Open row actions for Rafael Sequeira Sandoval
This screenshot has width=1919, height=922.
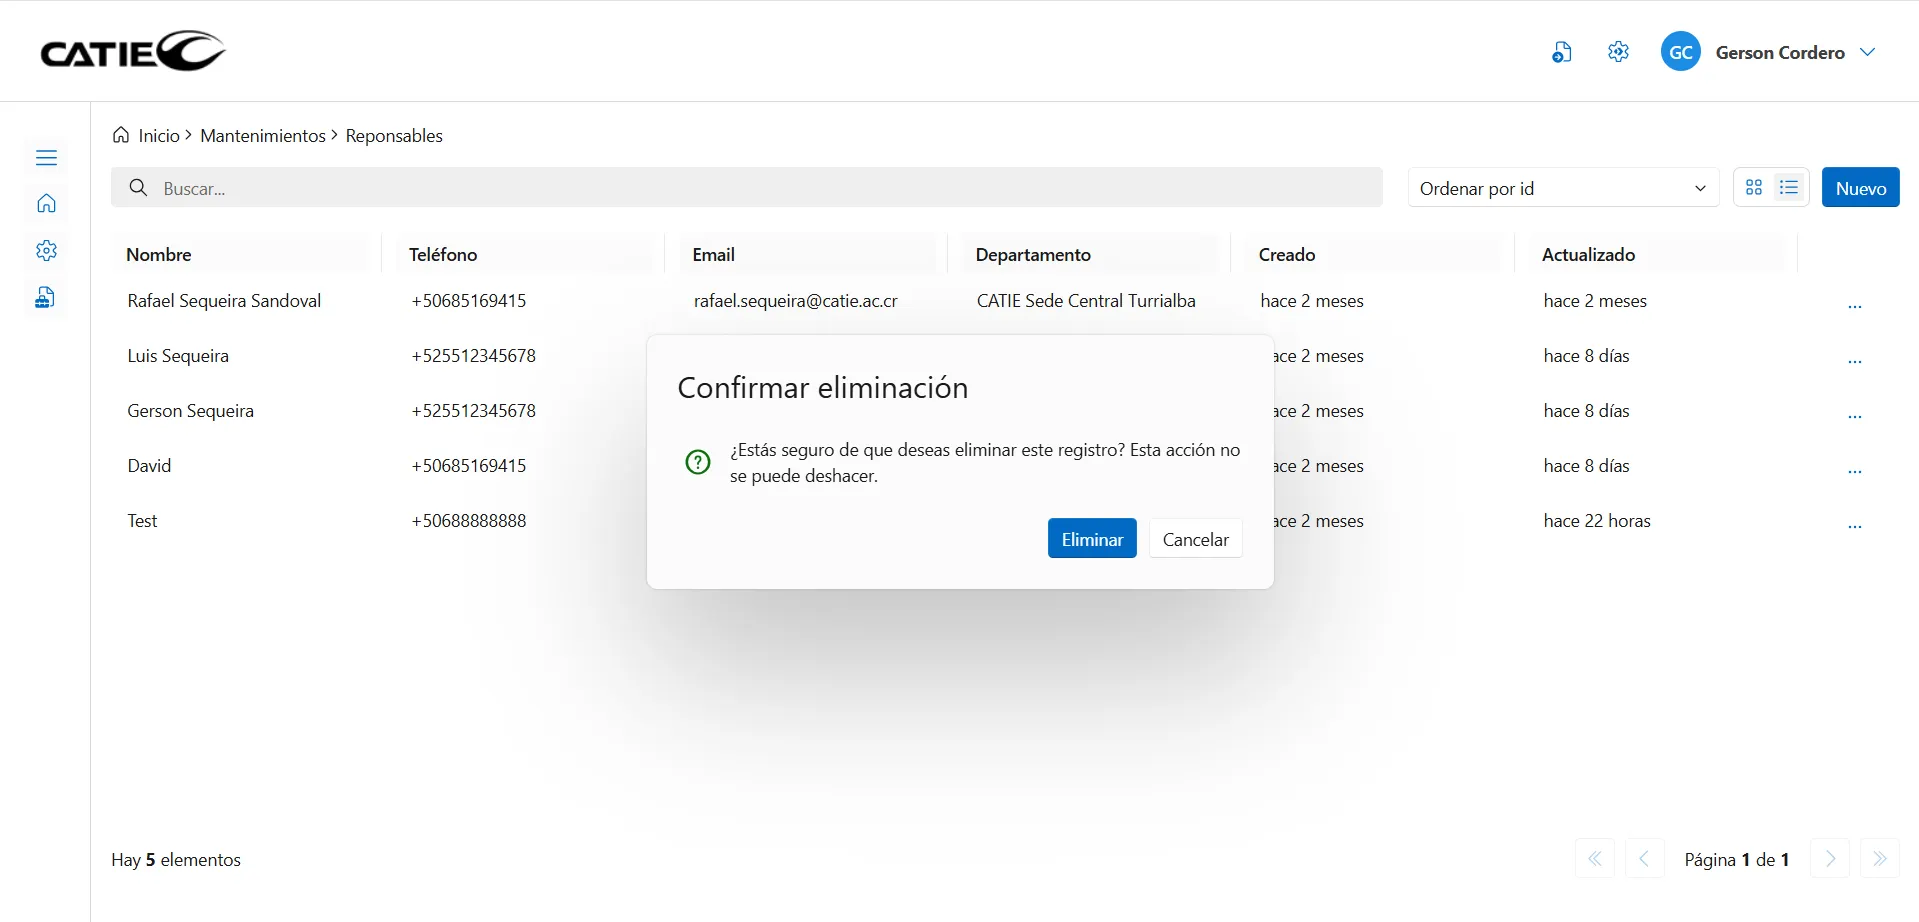[x=1854, y=305]
